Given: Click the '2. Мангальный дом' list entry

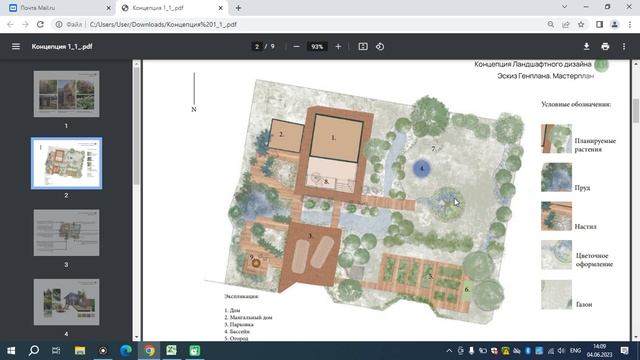Looking at the screenshot, I should (x=248, y=317).
